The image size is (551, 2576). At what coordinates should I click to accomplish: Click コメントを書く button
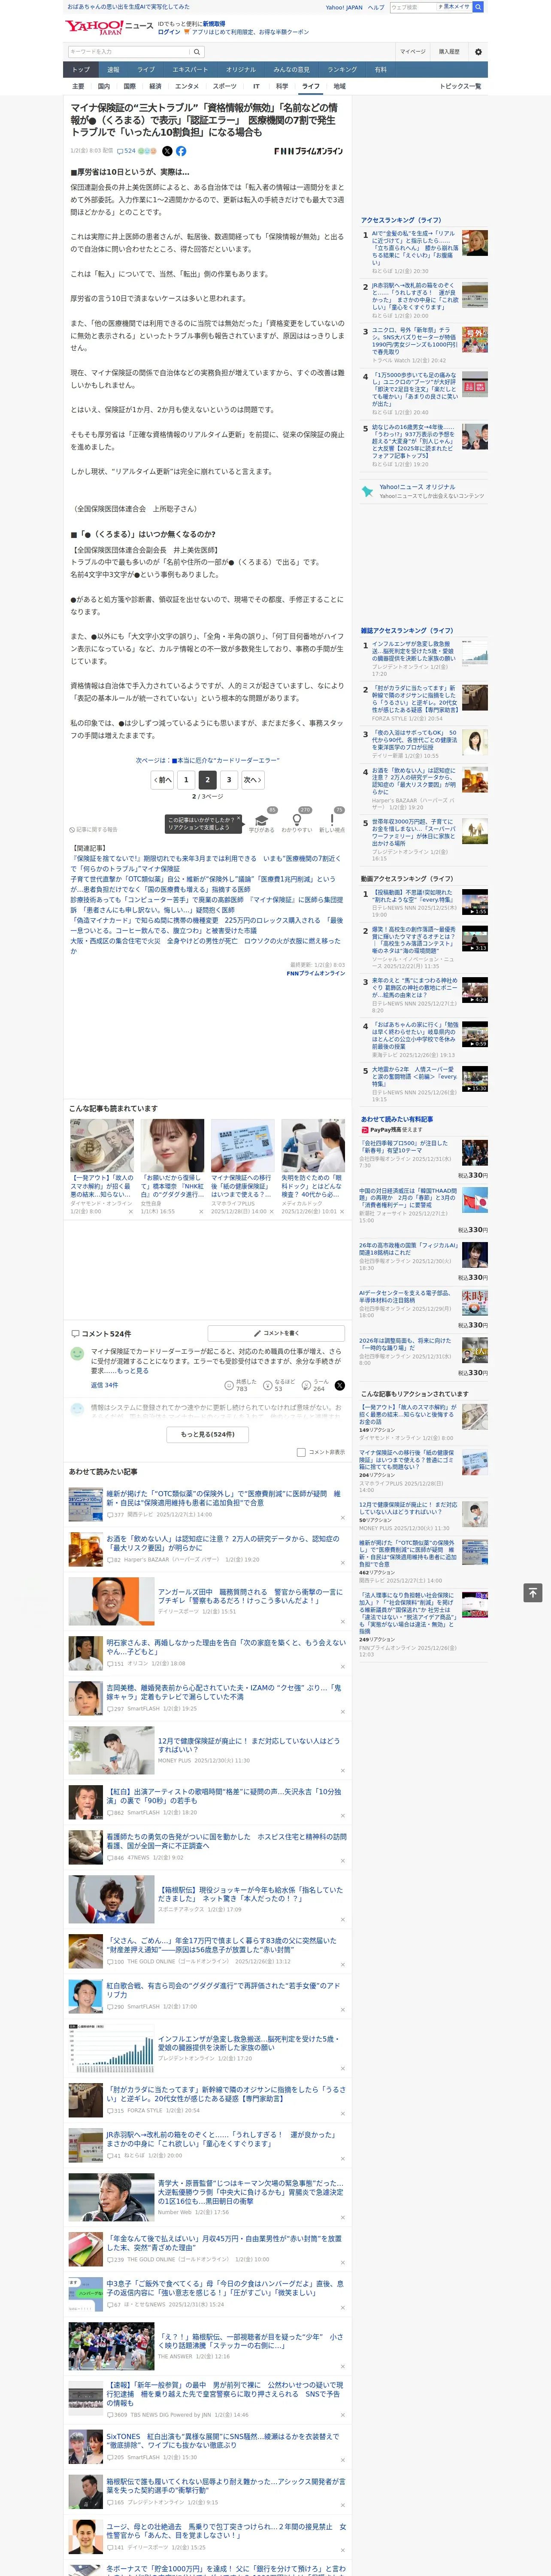pyautogui.click(x=276, y=1333)
